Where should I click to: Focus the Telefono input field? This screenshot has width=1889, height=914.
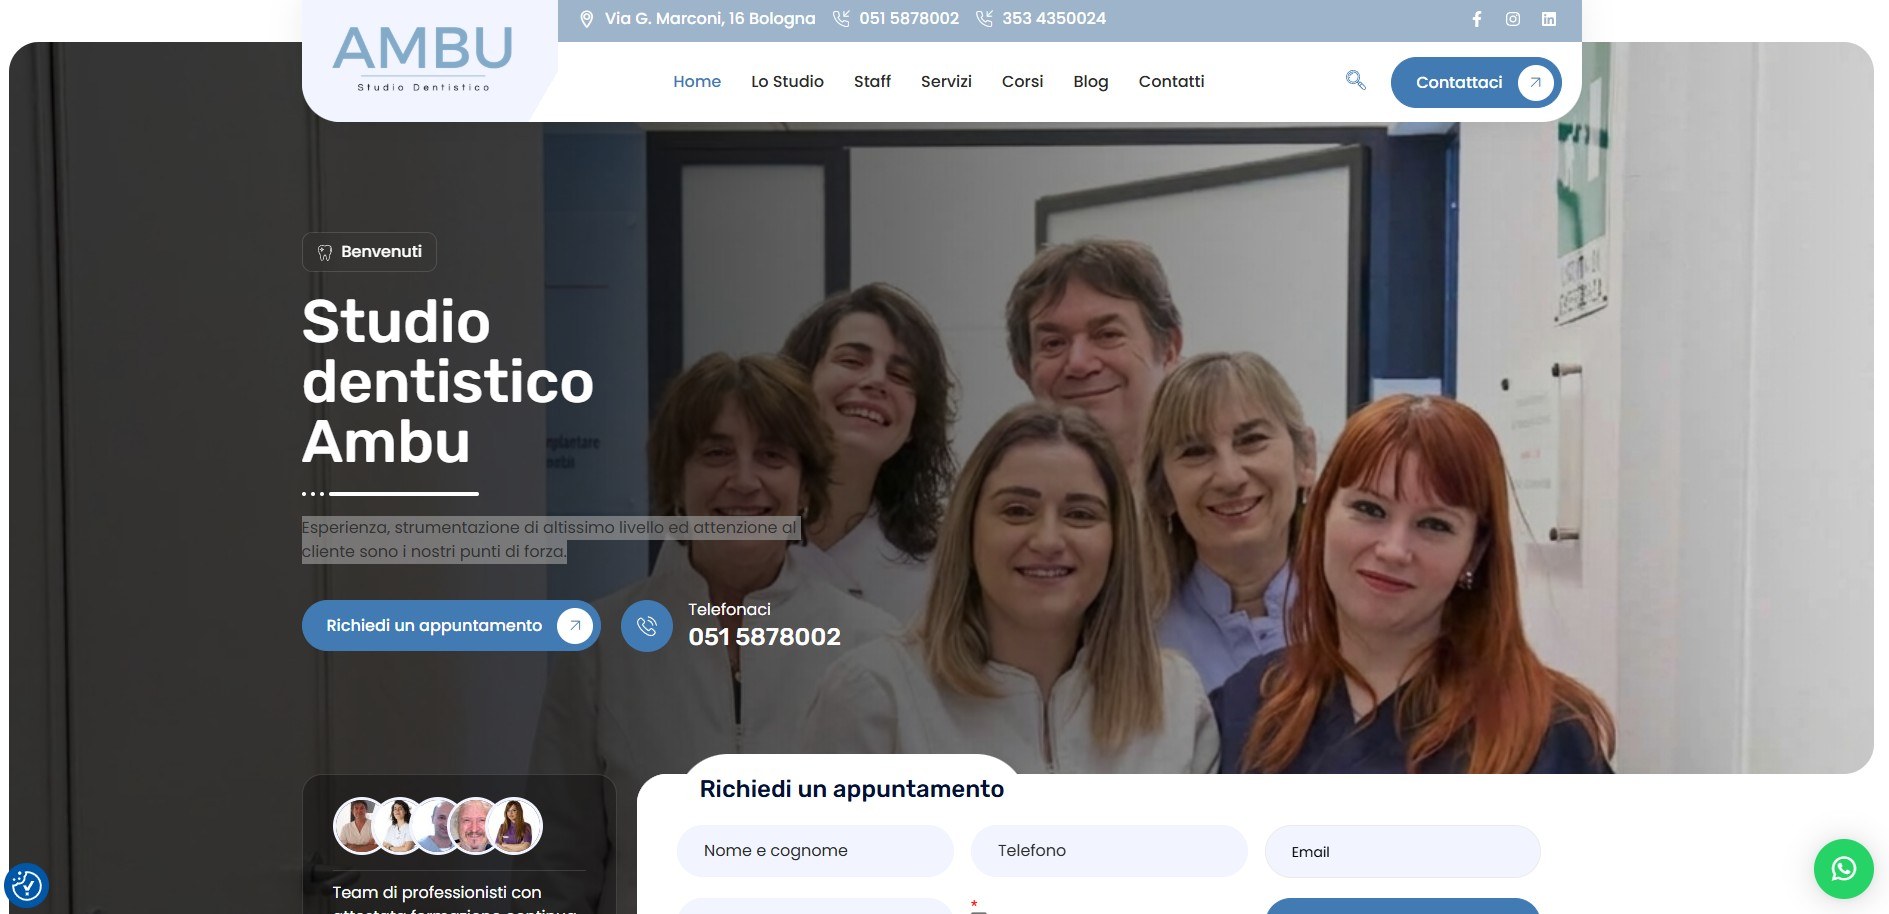coord(1109,851)
